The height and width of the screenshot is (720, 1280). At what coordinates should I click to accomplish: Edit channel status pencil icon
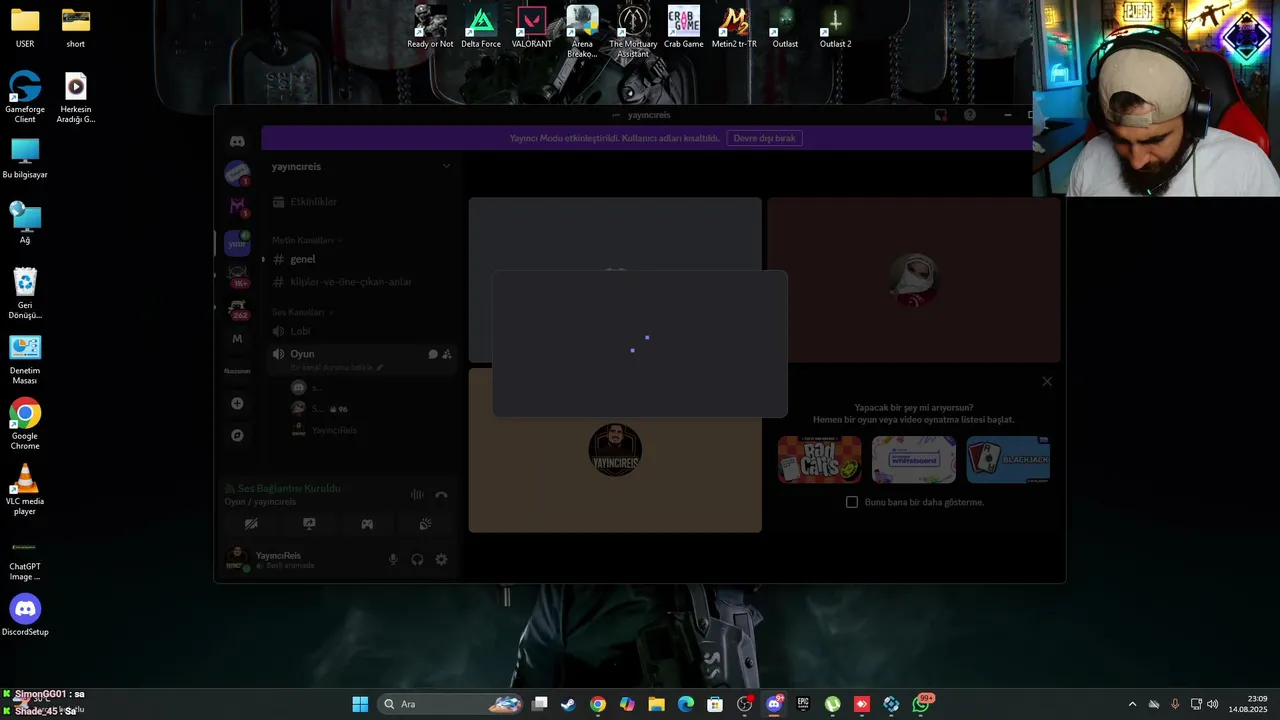point(379,367)
